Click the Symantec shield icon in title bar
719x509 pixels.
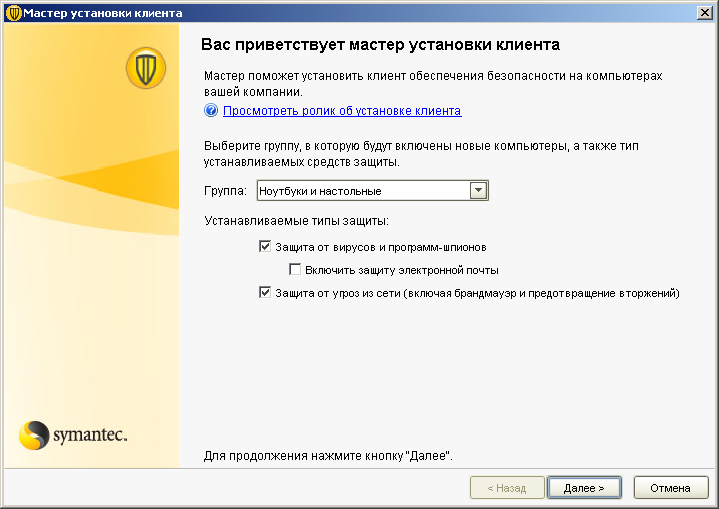13,13
